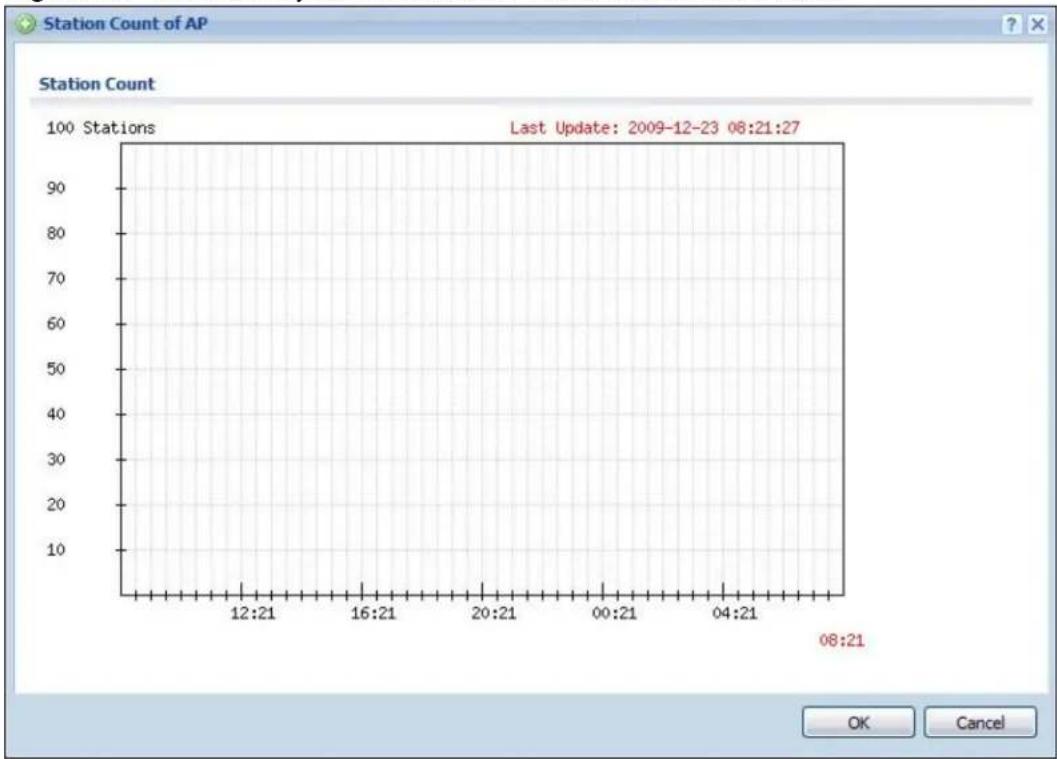Click the 10 y-axis label
This screenshot has height=759, width=1057.
pyautogui.click(x=56, y=549)
